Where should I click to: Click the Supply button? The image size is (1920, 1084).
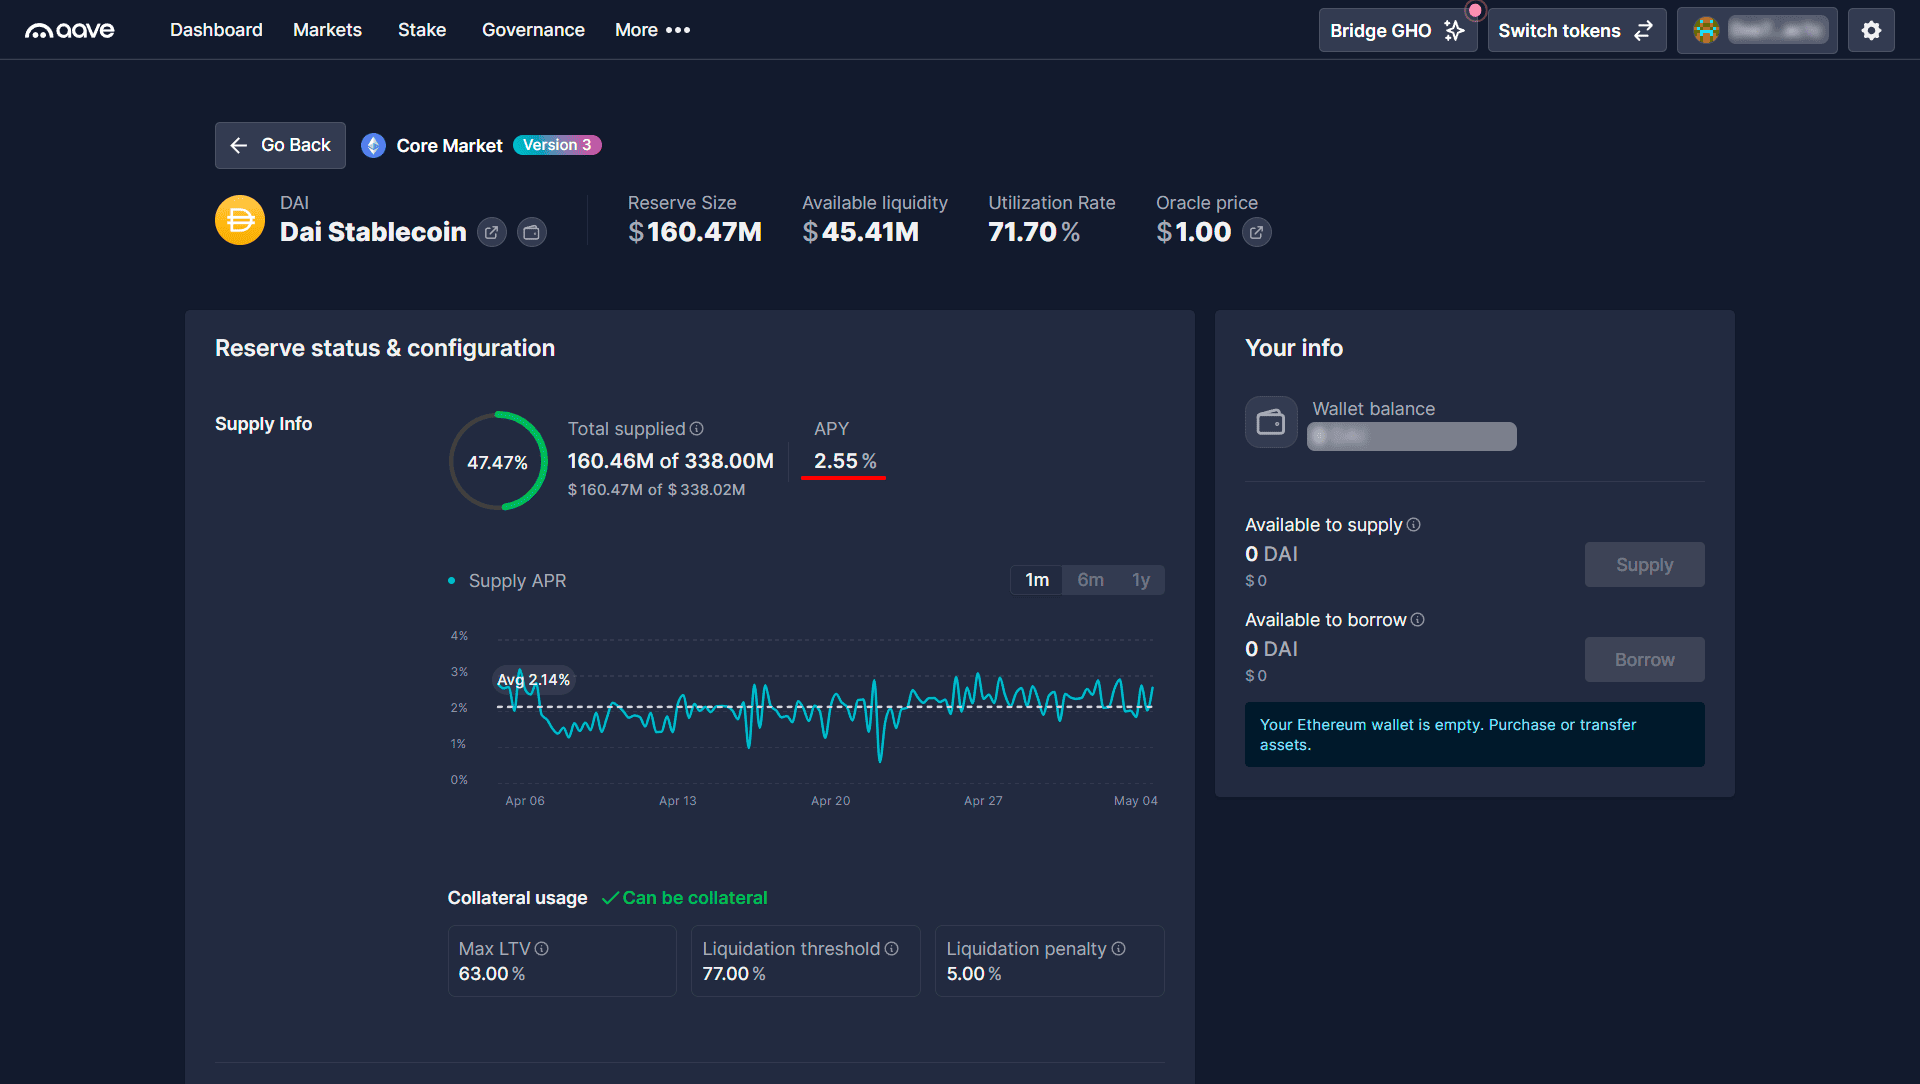coord(1644,565)
